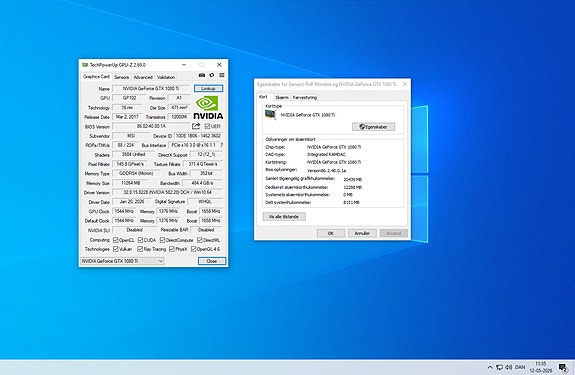Open the GPU-Z hamburger menu icon
575x375 pixels.
tap(222, 75)
